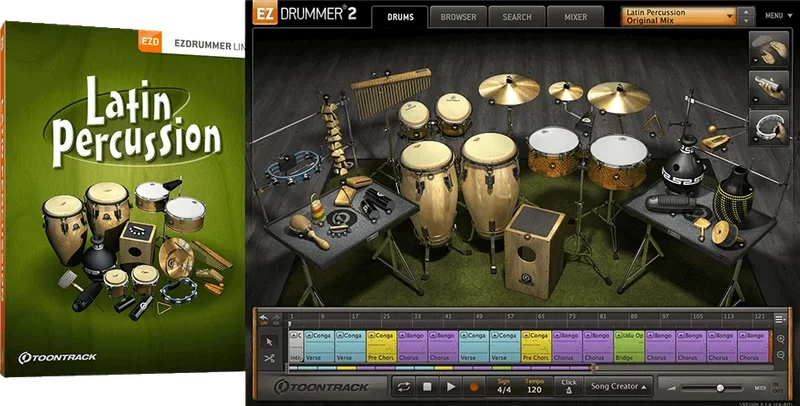The width and height of the screenshot is (800, 406).
Task: Select the arrow pointer tool
Action: point(269,342)
